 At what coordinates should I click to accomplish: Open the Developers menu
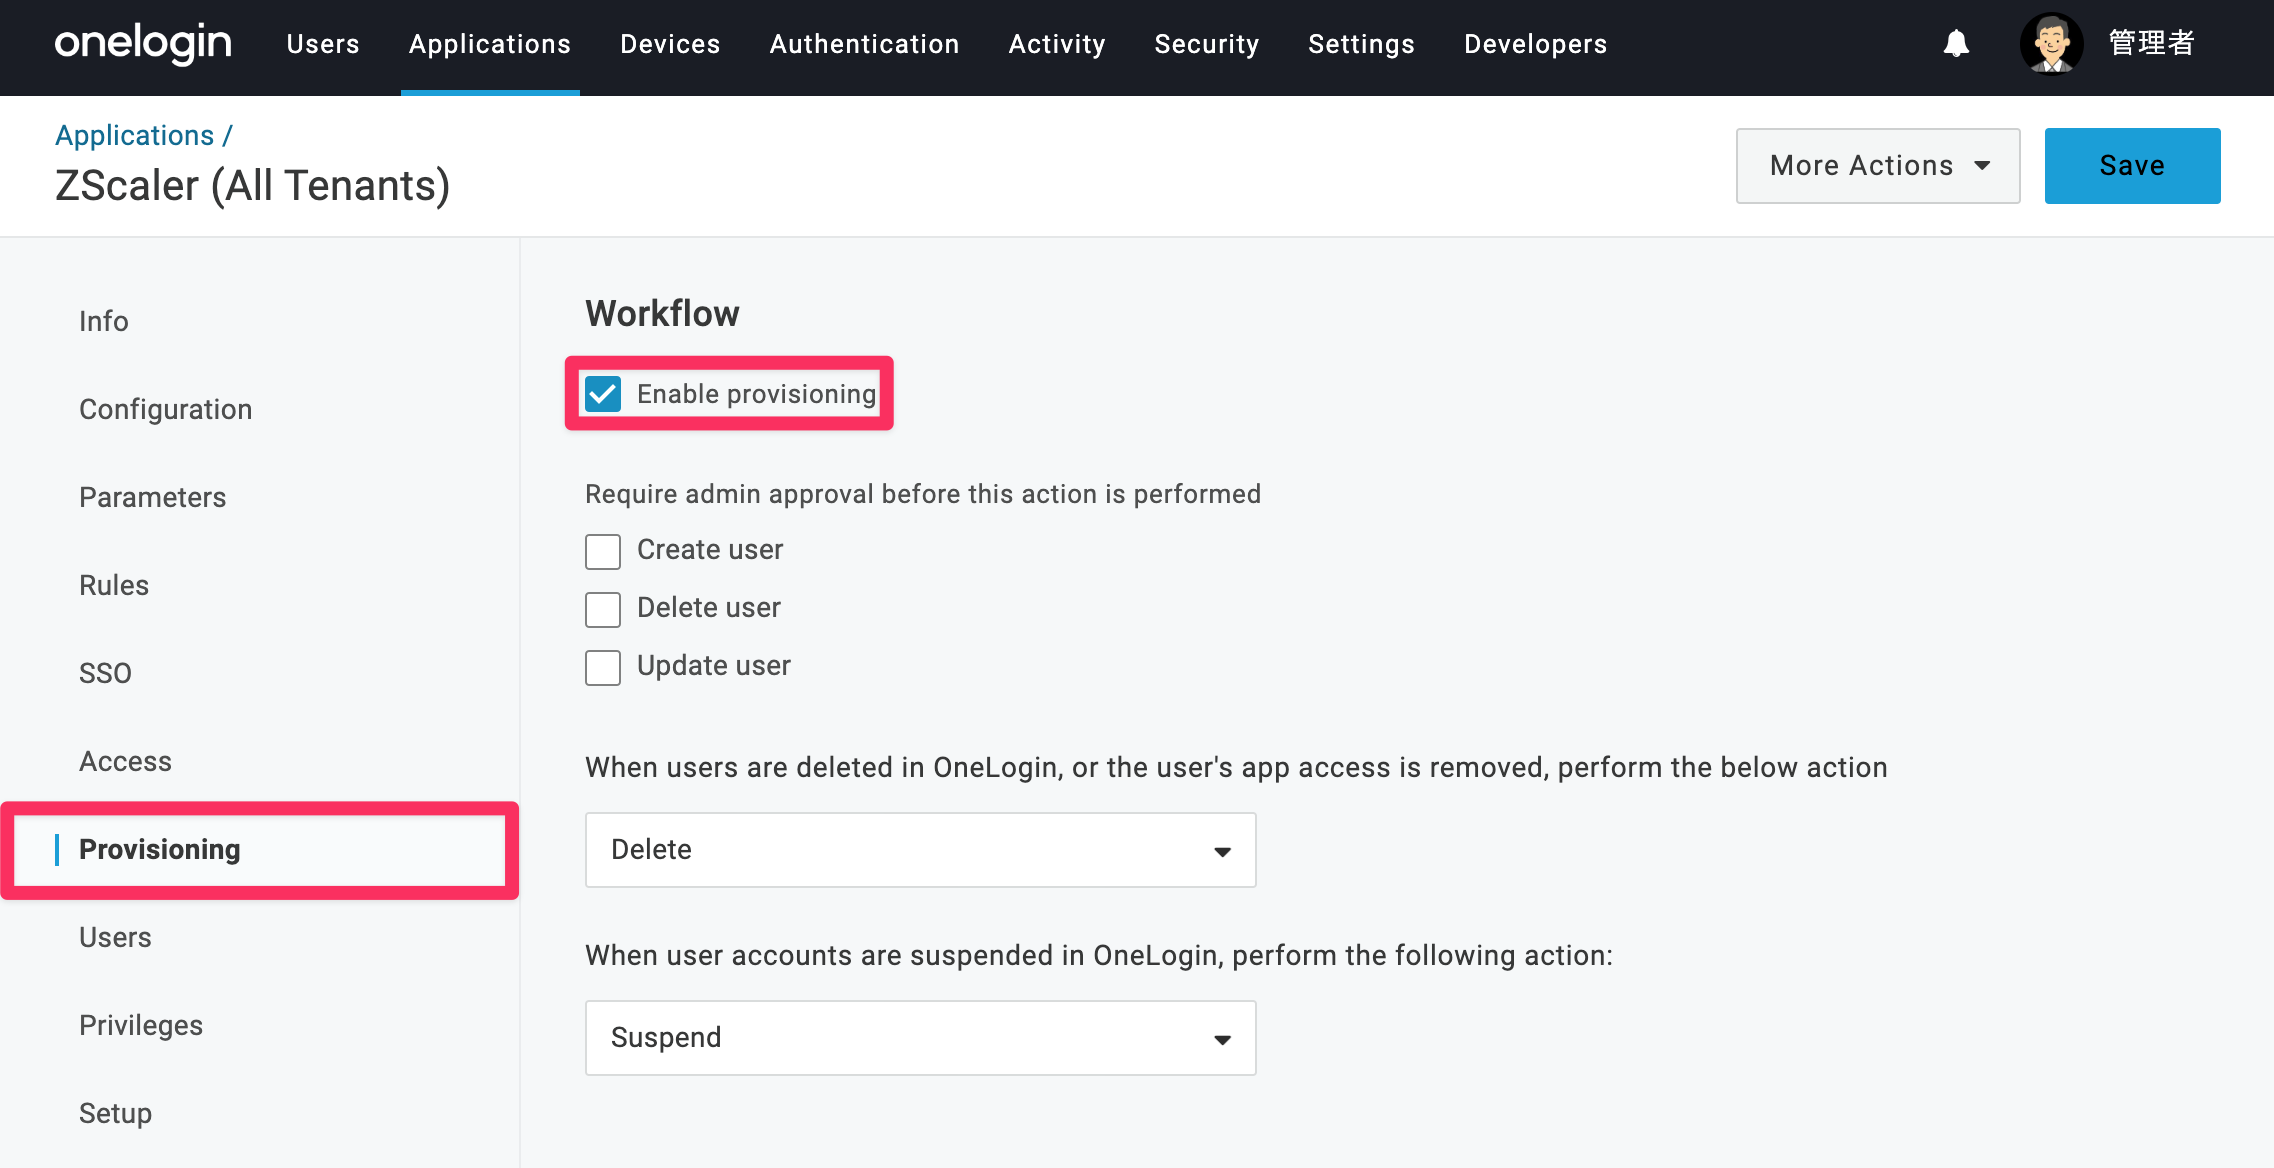(1535, 44)
